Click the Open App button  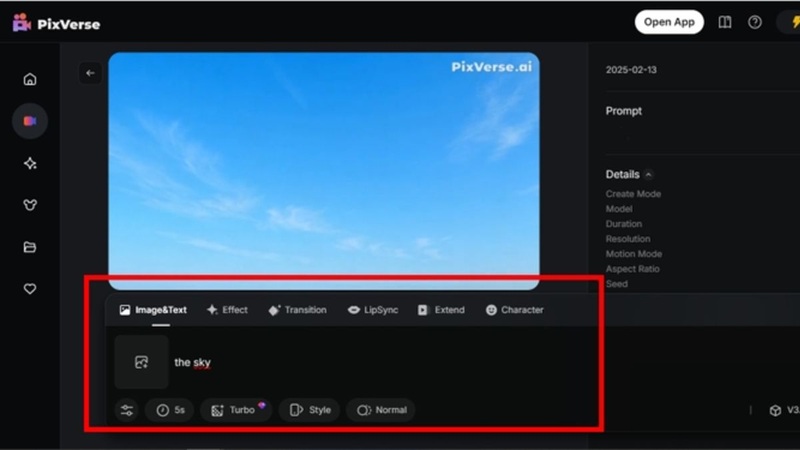click(669, 22)
